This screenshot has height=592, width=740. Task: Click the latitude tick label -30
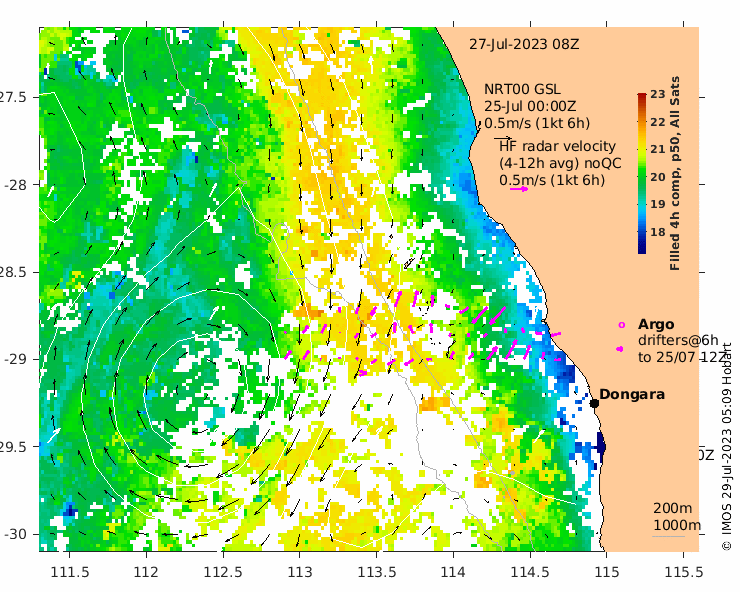[x=16, y=534]
